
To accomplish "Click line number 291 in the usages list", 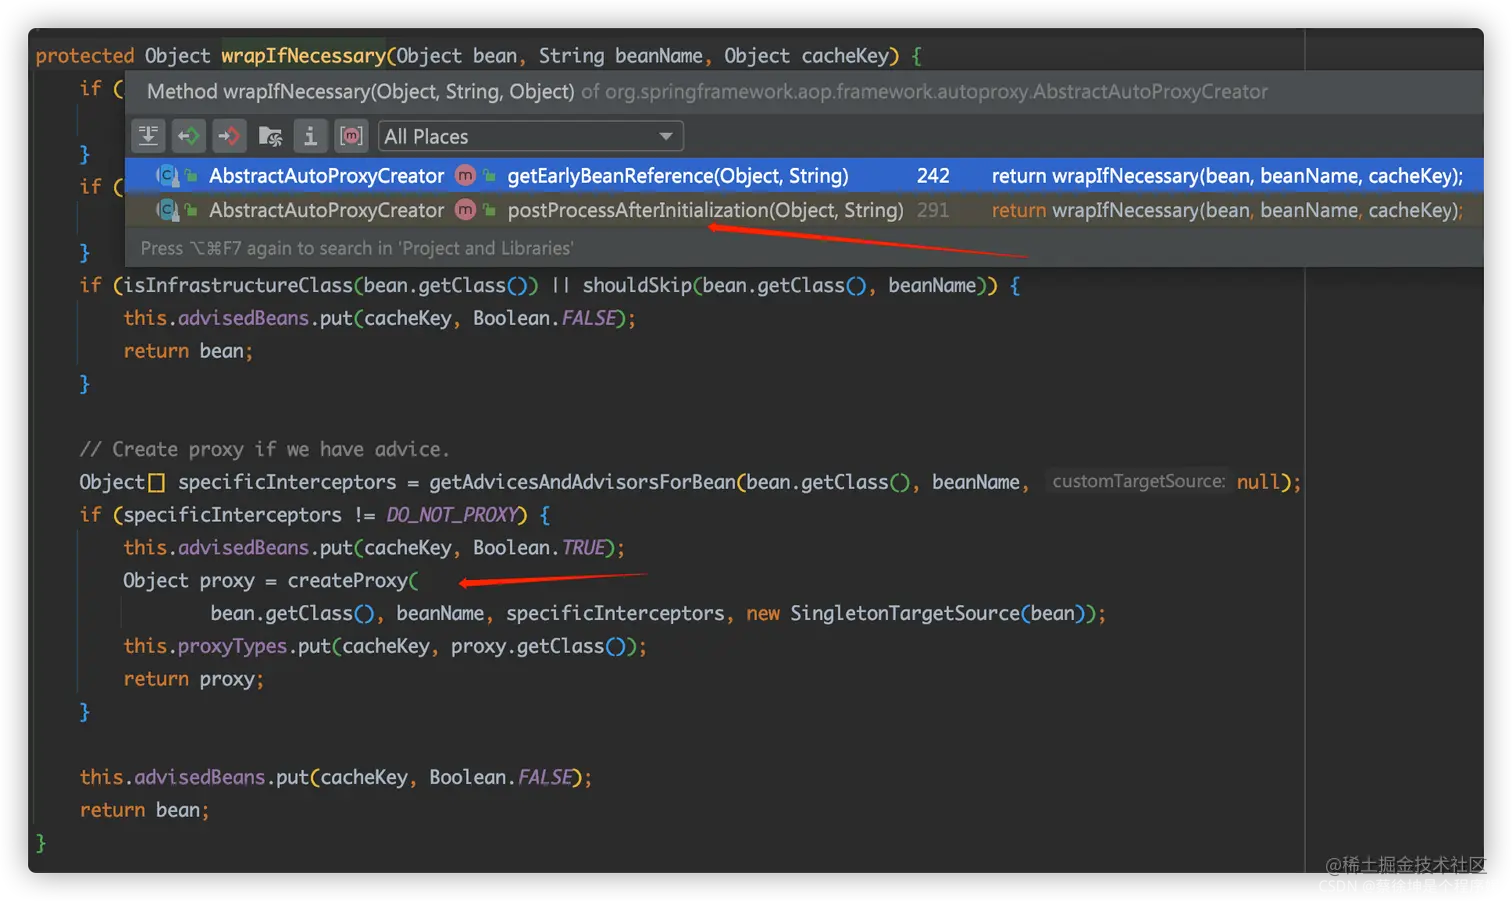I will (933, 210).
